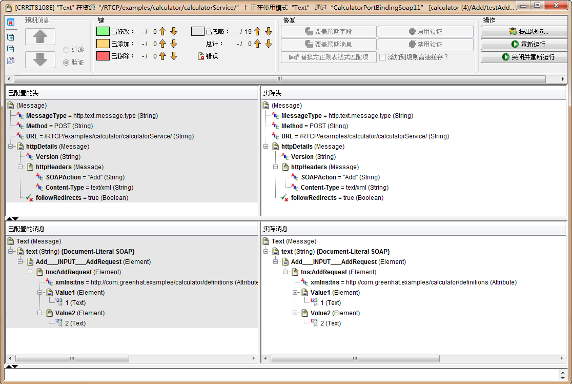Click the orange down arrow in the red swatch row
This screenshot has height=384, width=572.
coord(174,56)
